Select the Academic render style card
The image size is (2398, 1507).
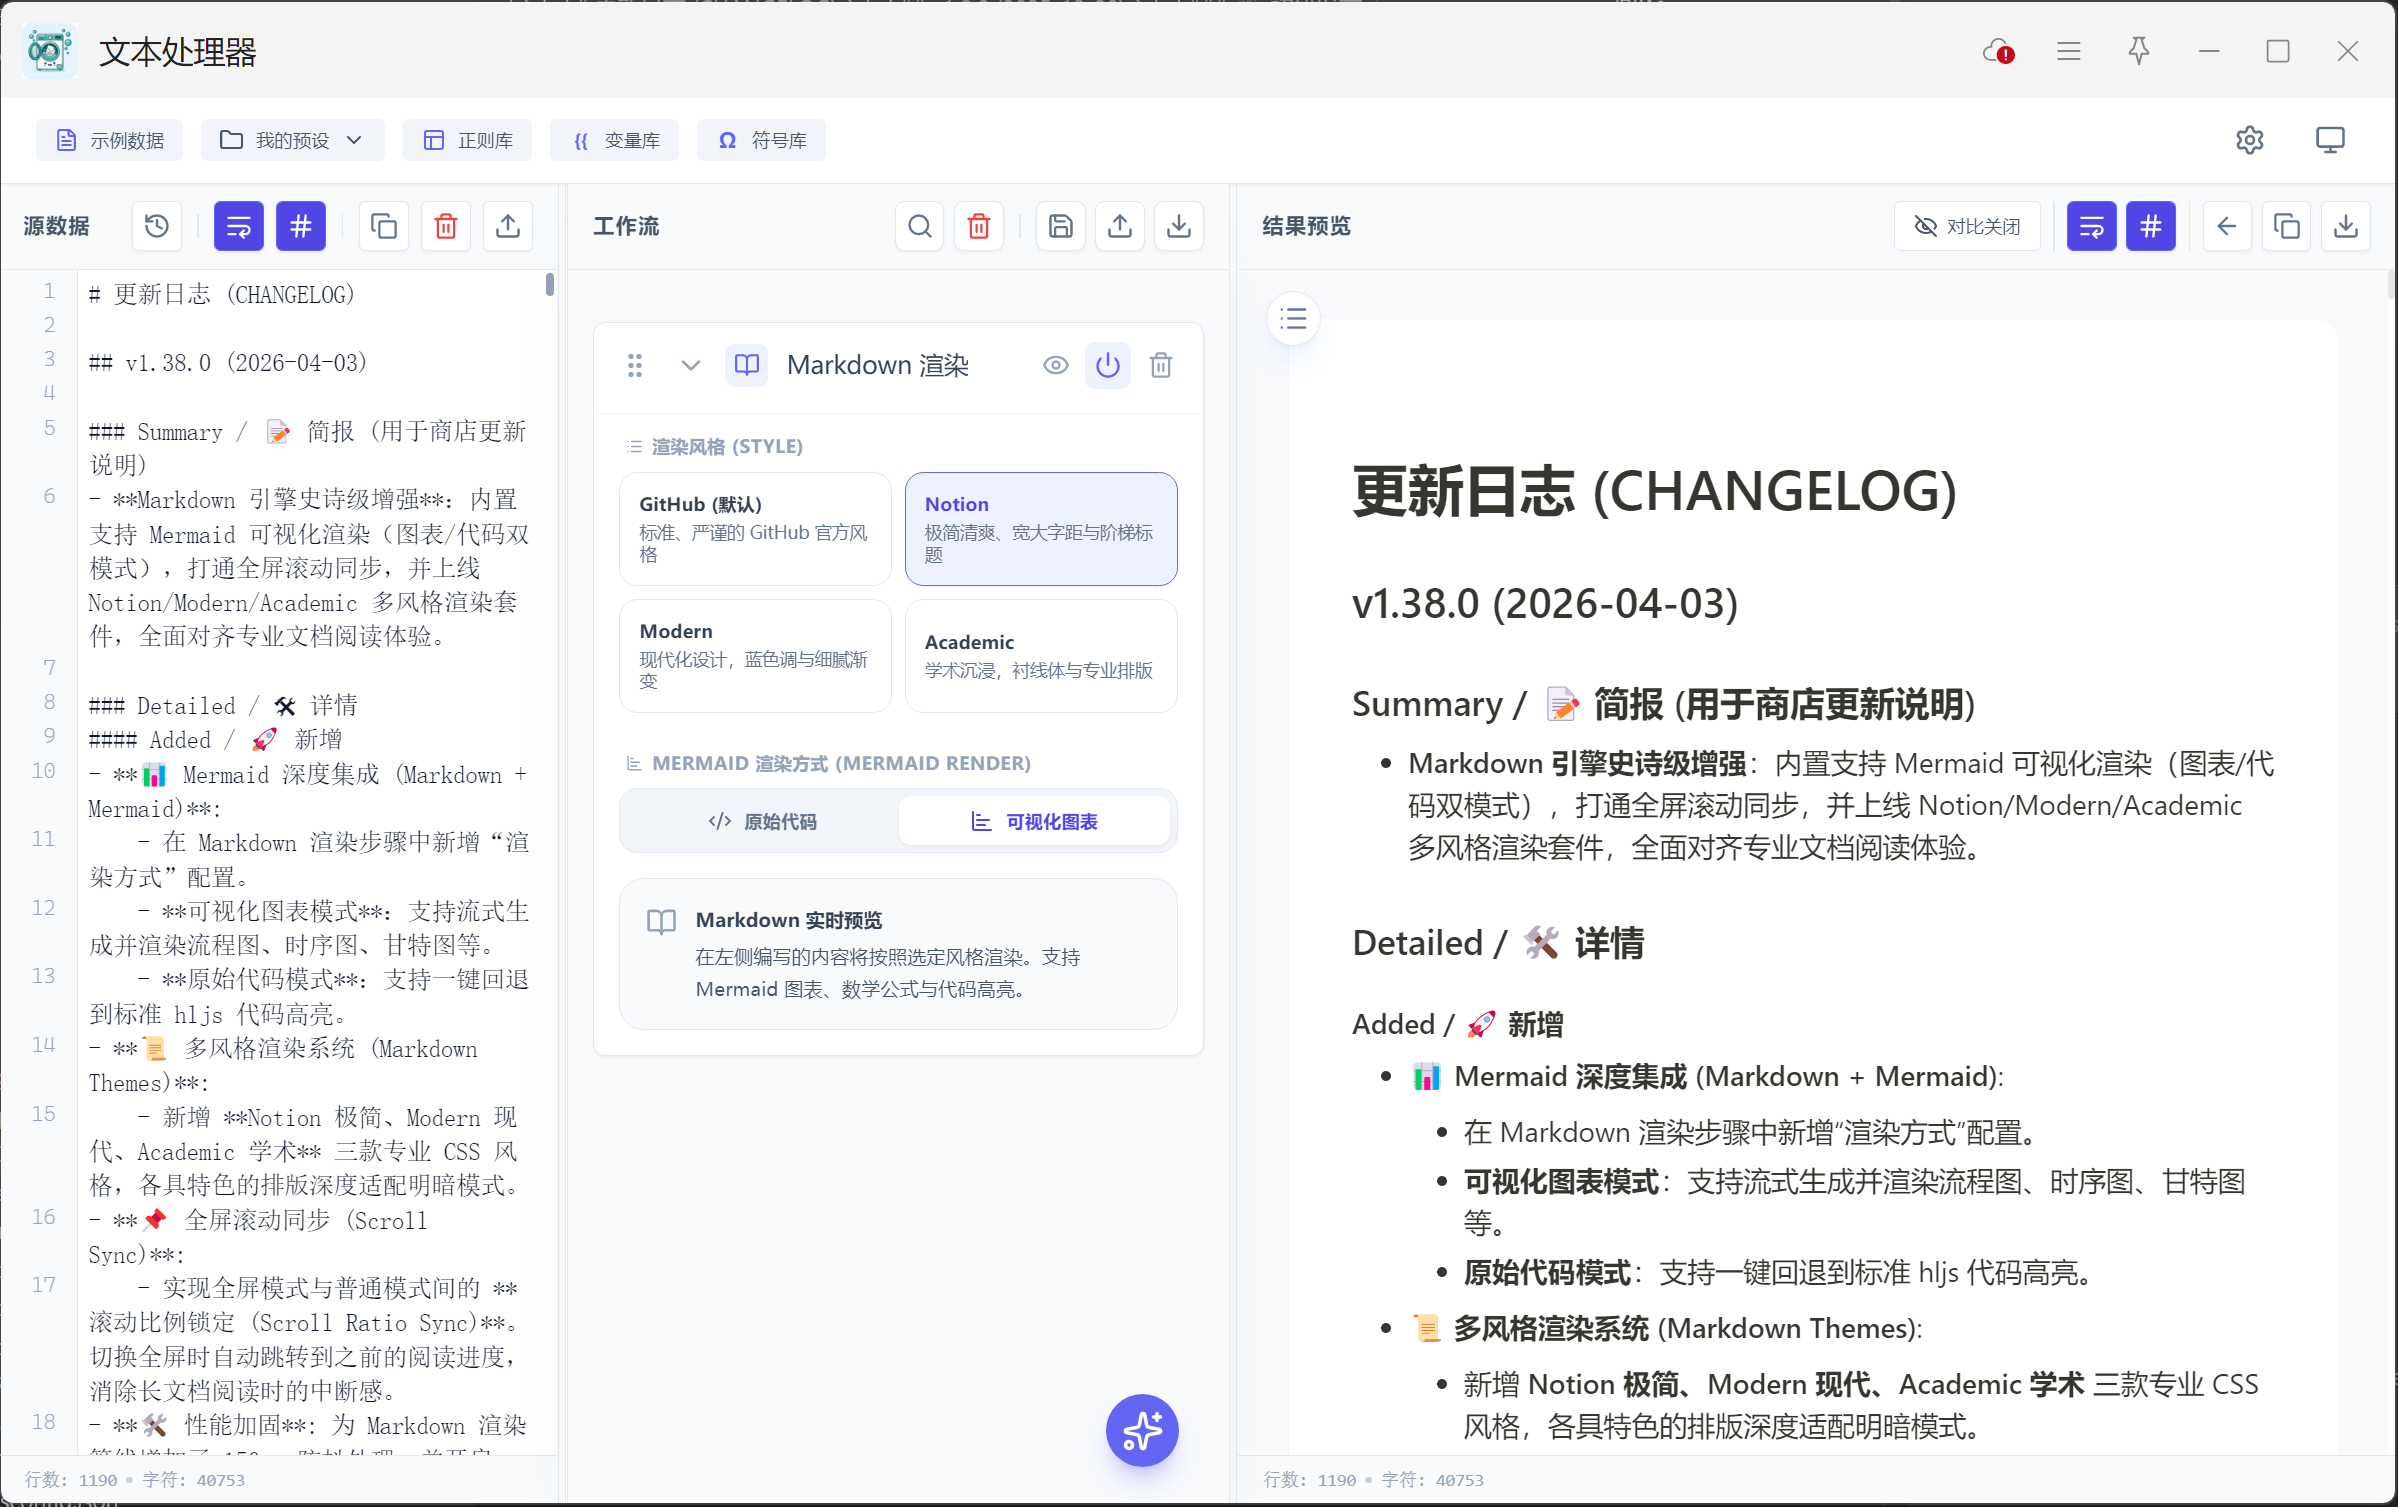[1040, 656]
